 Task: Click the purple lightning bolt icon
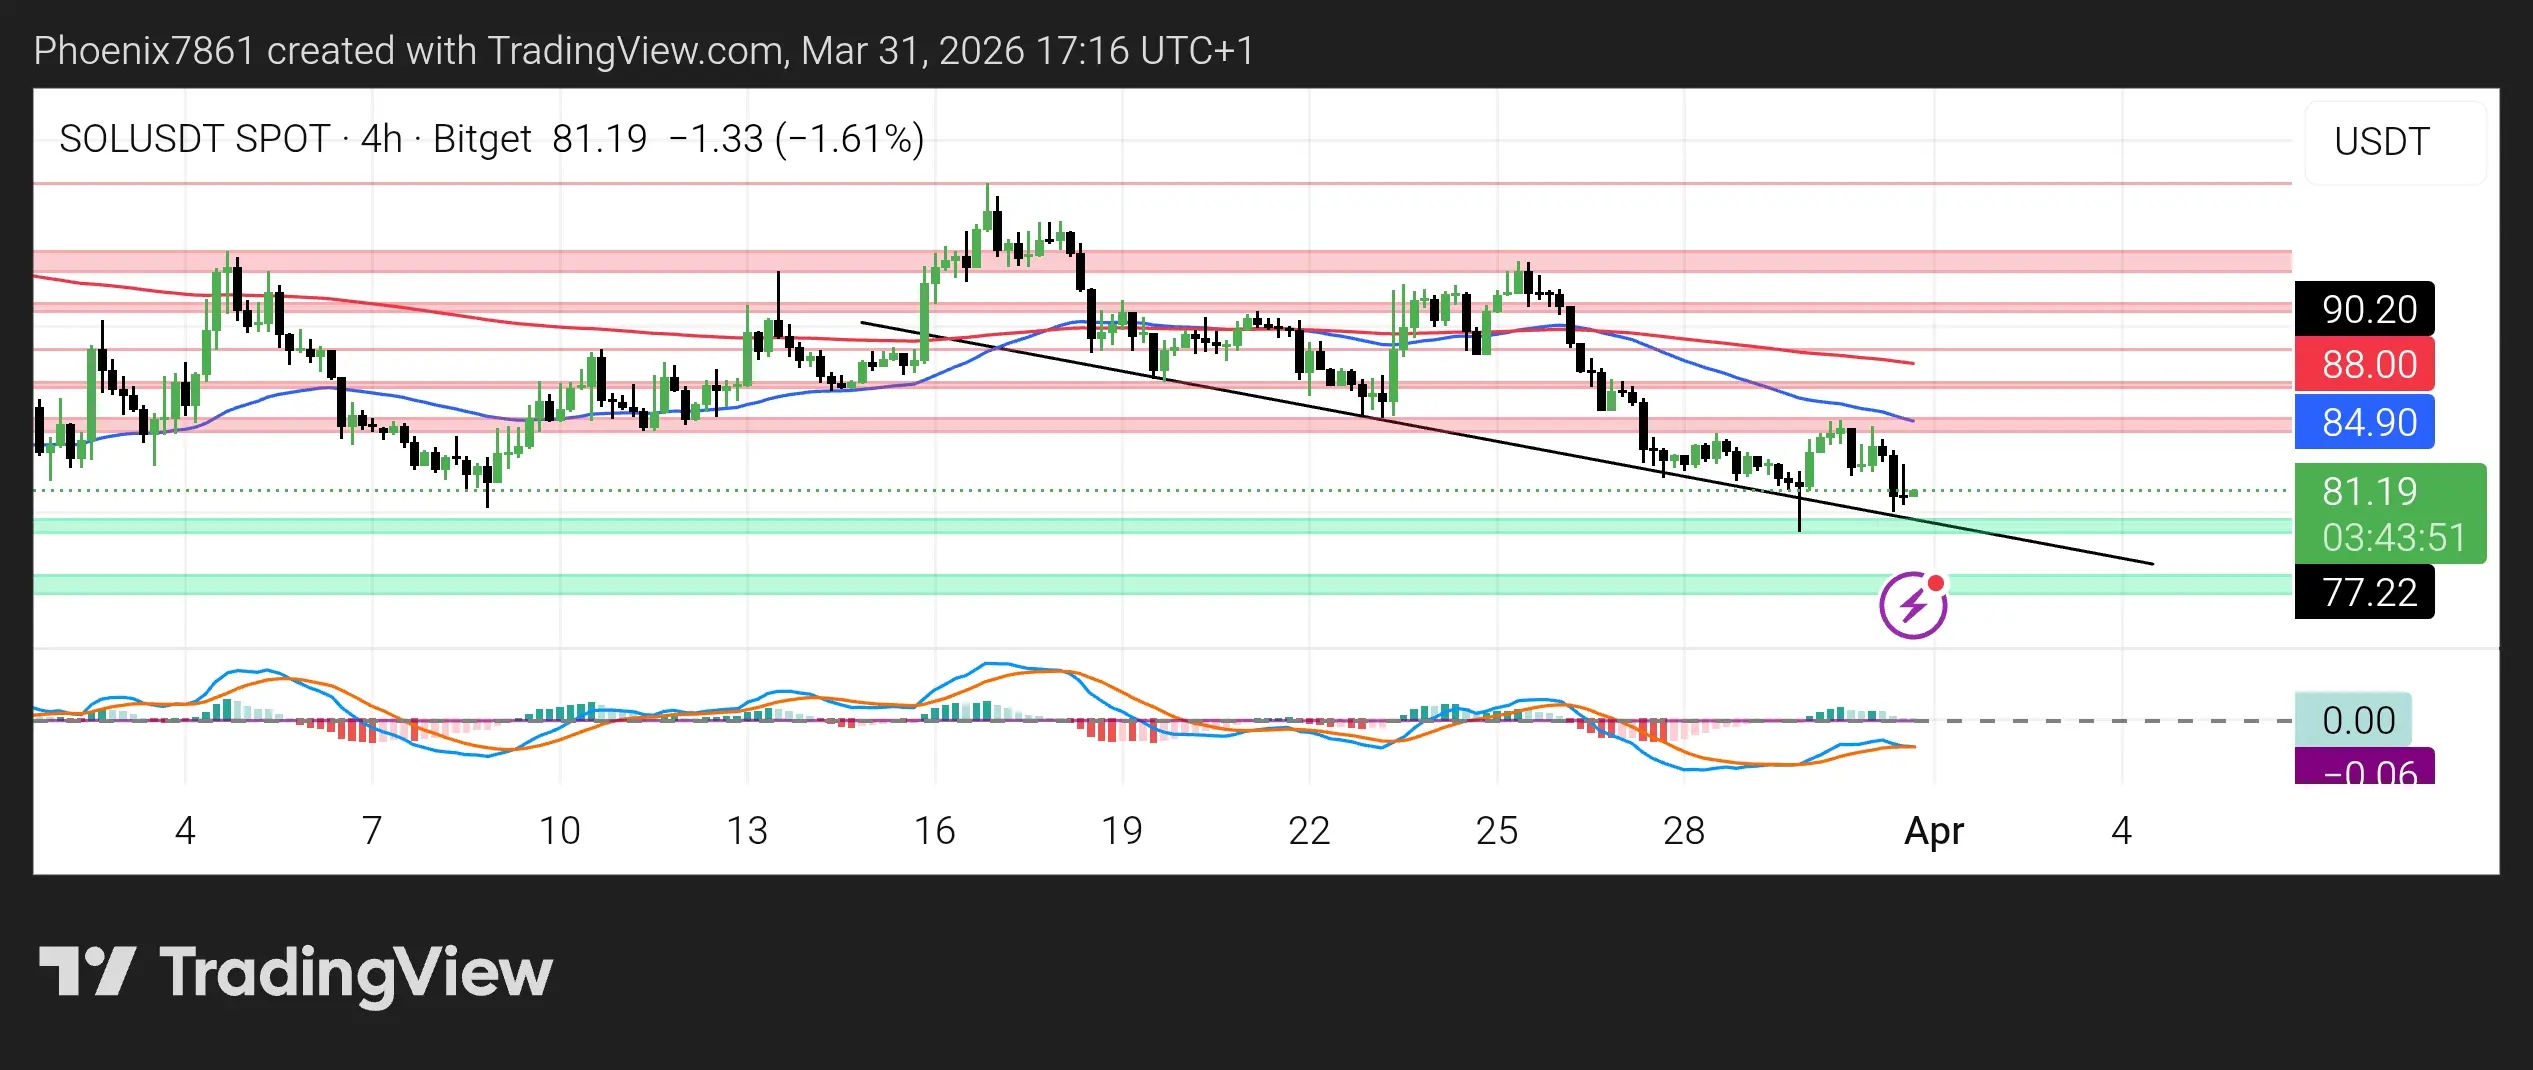coord(1913,605)
